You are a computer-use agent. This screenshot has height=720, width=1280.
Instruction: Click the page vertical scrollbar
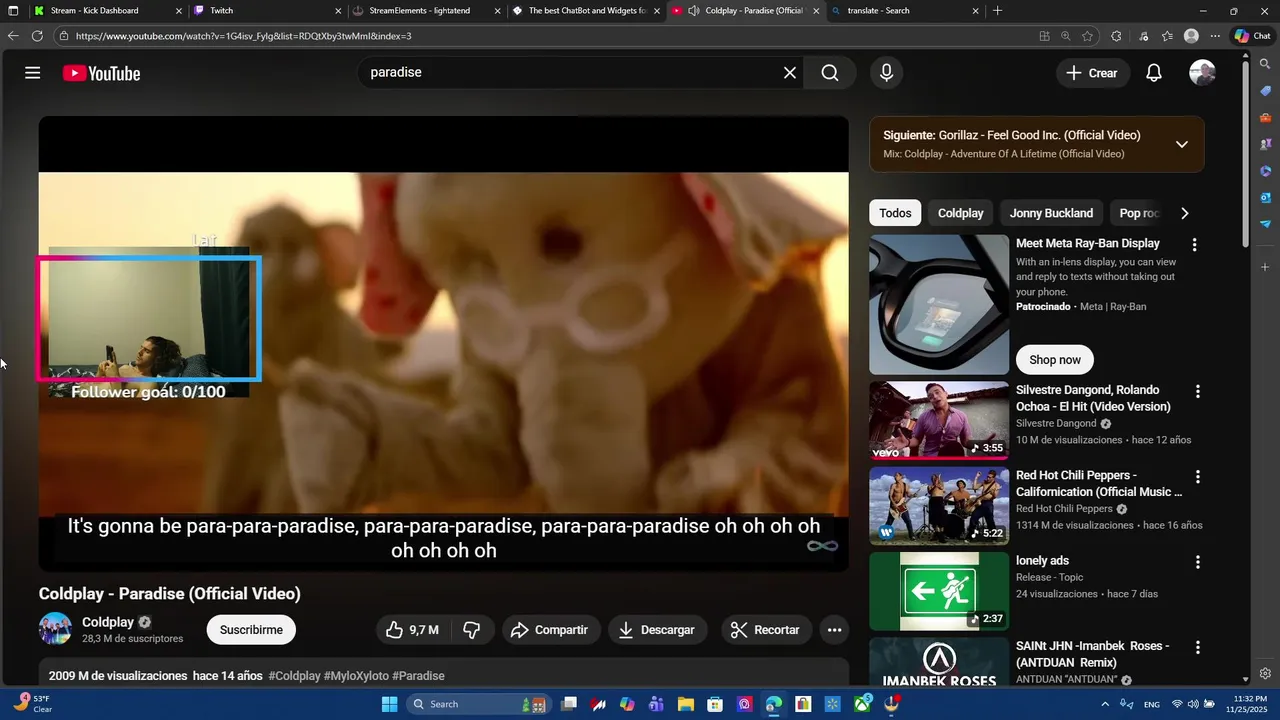click(x=1245, y=153)
